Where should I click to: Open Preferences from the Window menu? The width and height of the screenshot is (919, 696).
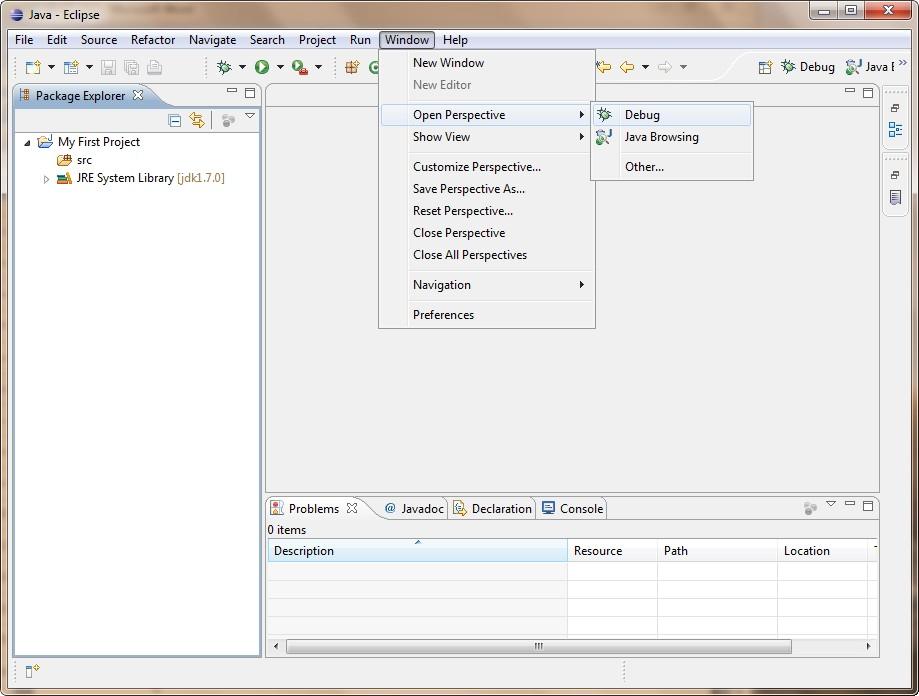point(487,315)
